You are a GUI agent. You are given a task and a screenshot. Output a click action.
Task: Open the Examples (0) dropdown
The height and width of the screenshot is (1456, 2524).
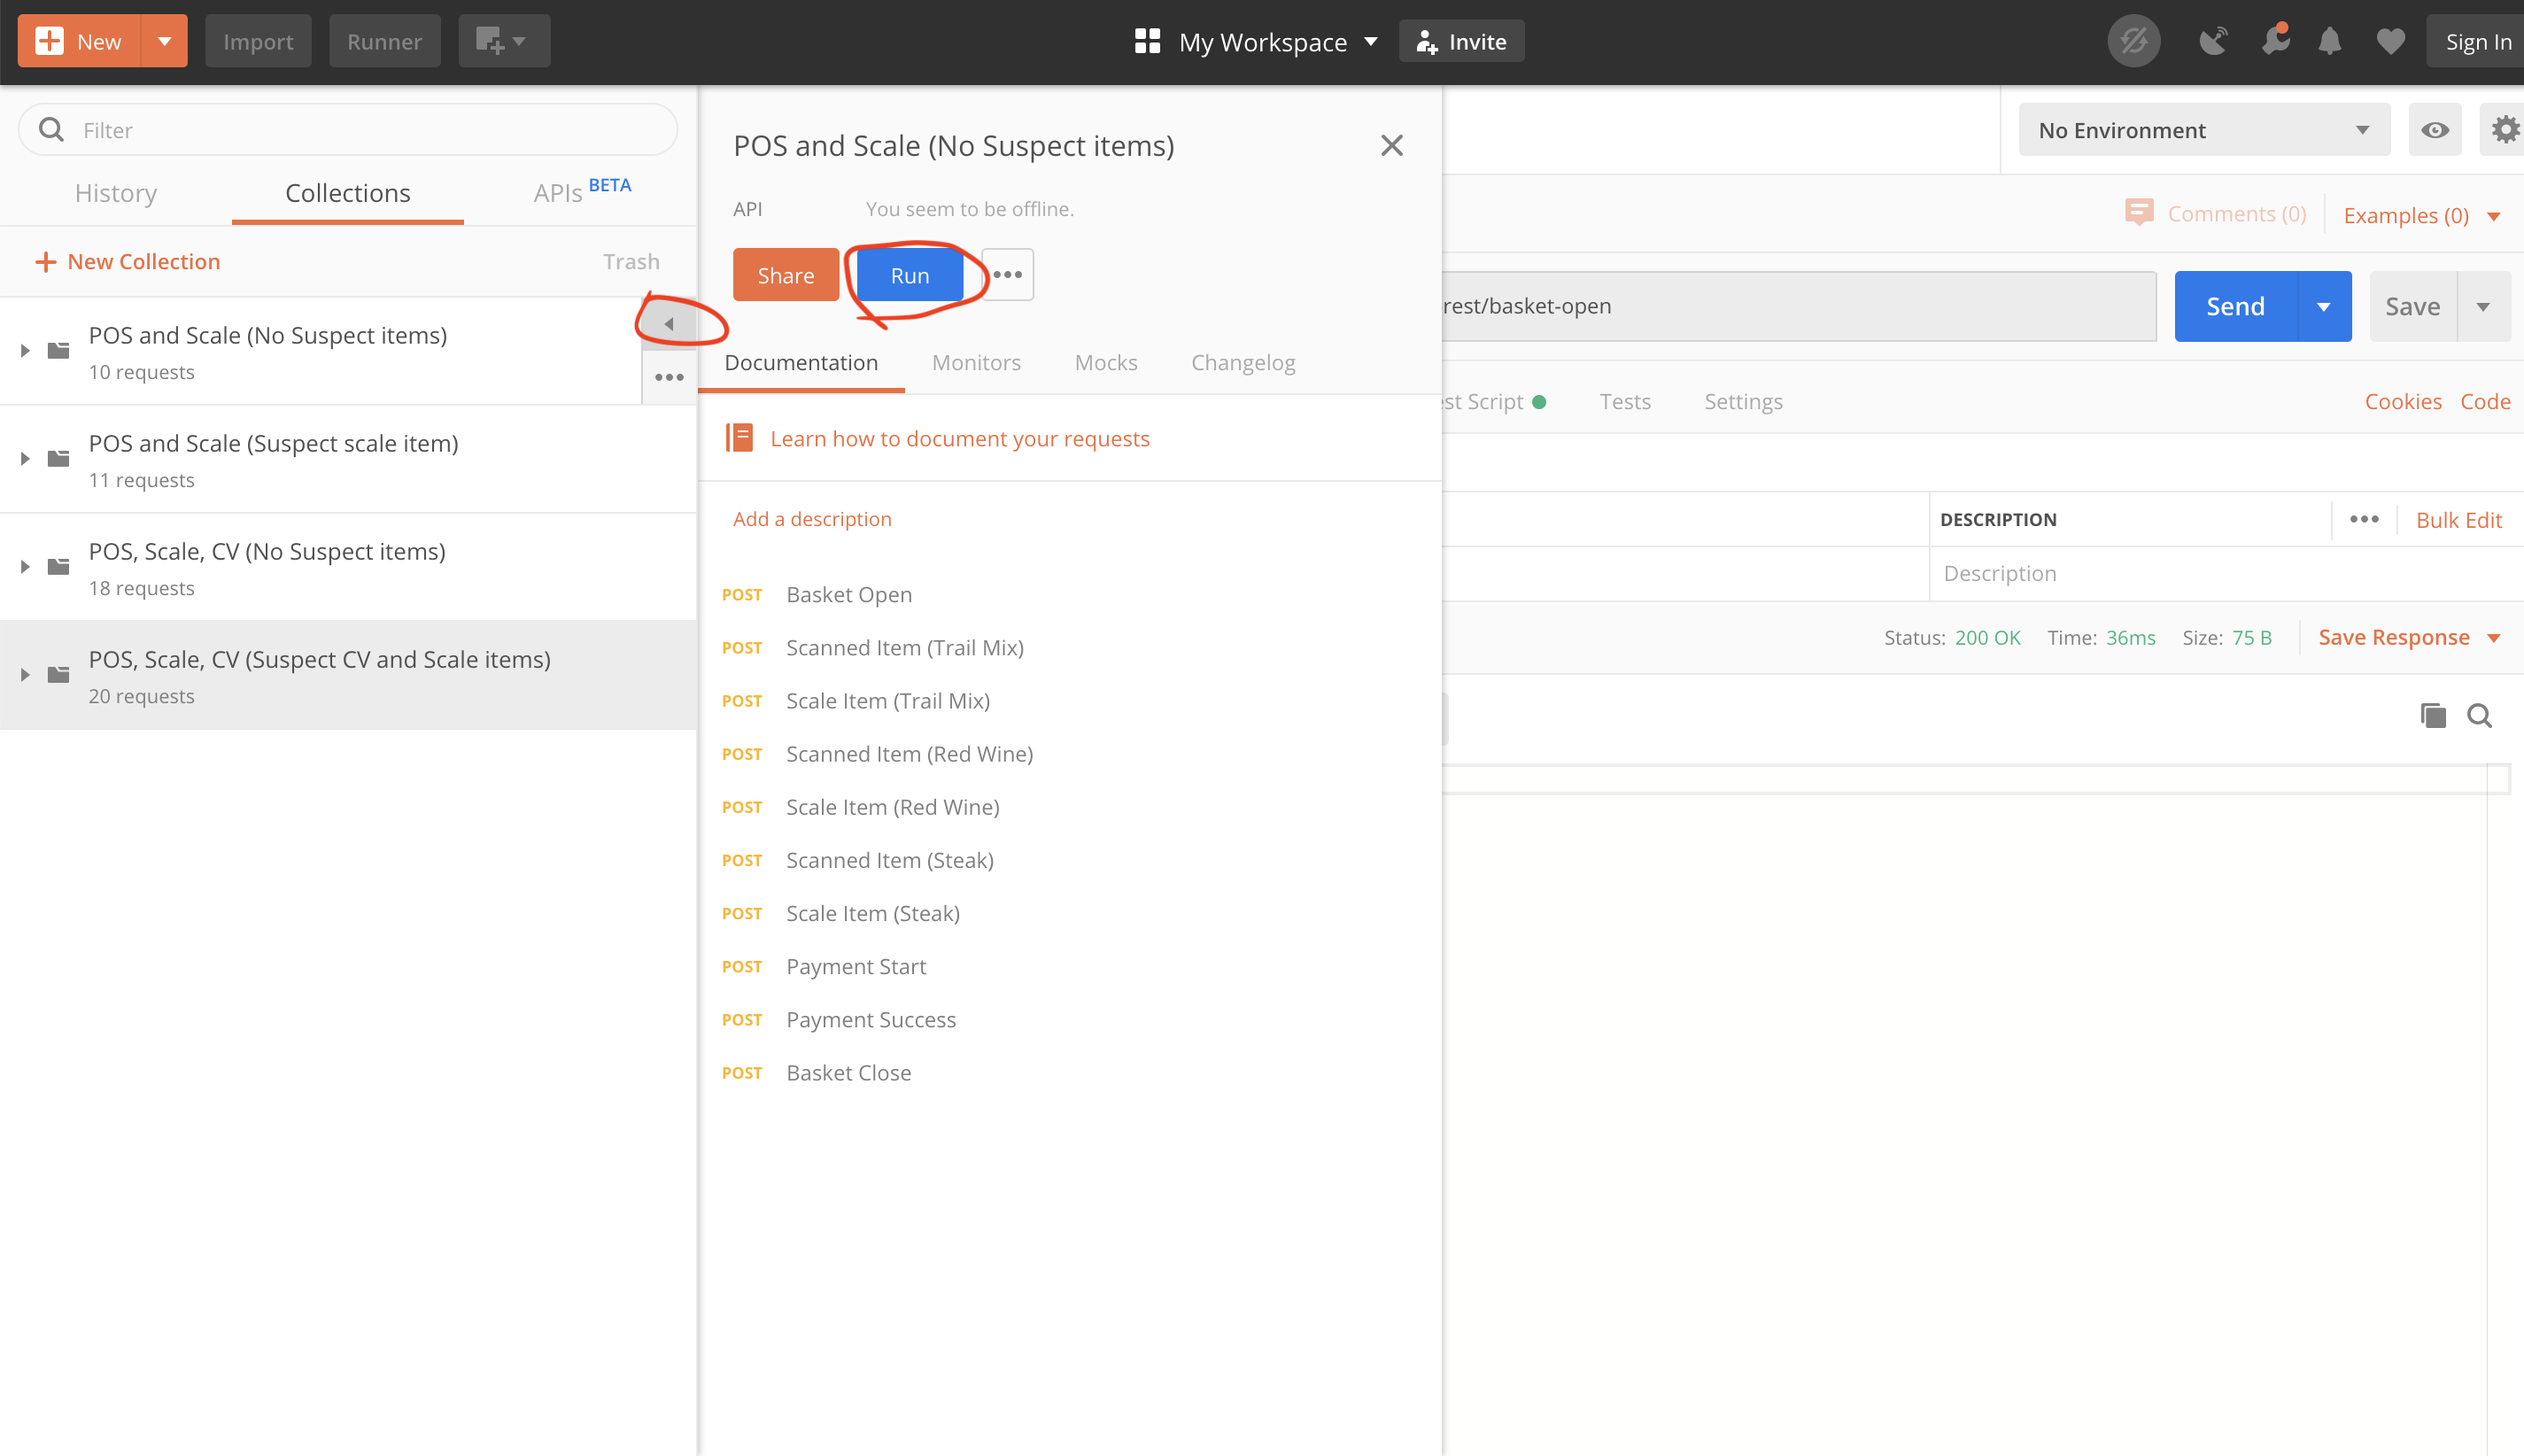[2422, 215]
